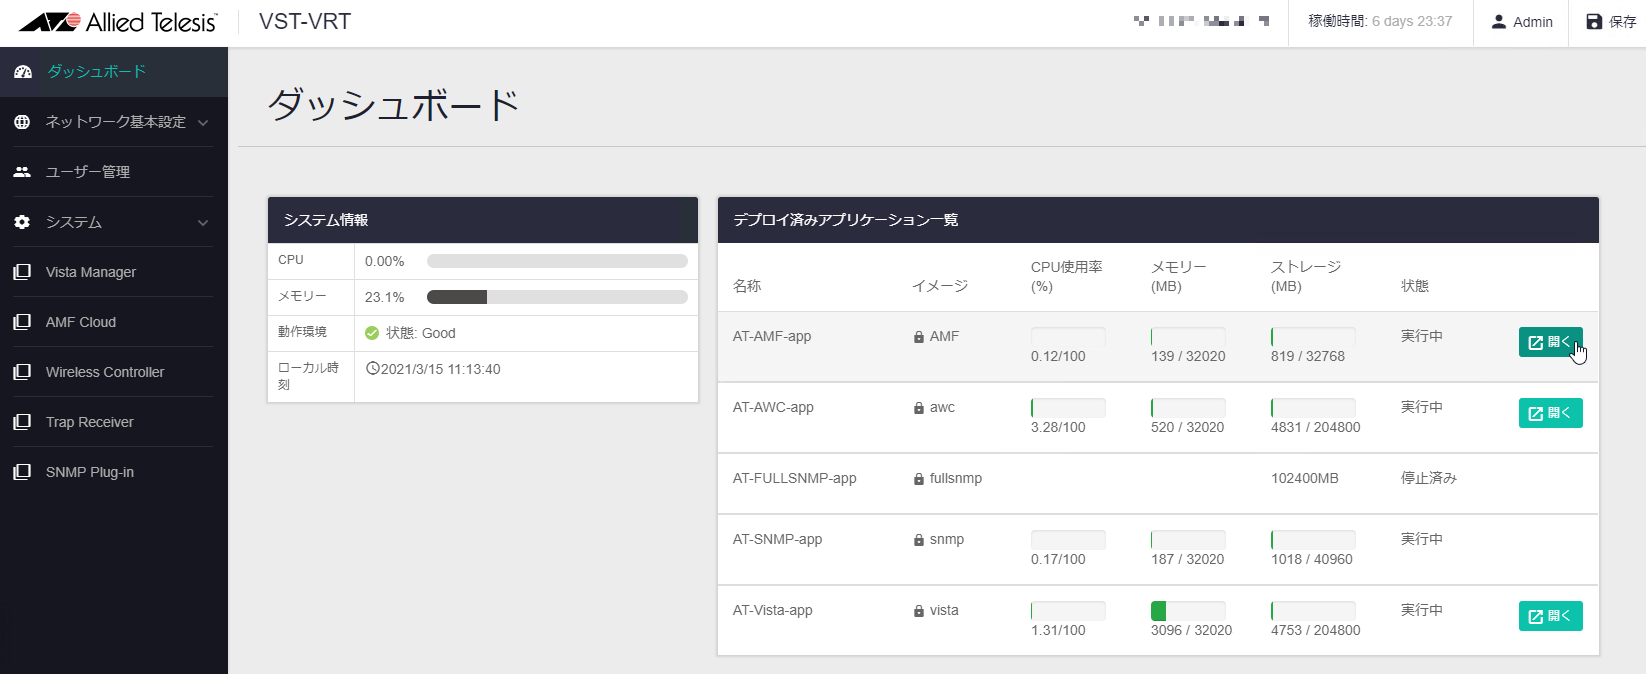Click the green Good status check icon

tap(372, 333)
